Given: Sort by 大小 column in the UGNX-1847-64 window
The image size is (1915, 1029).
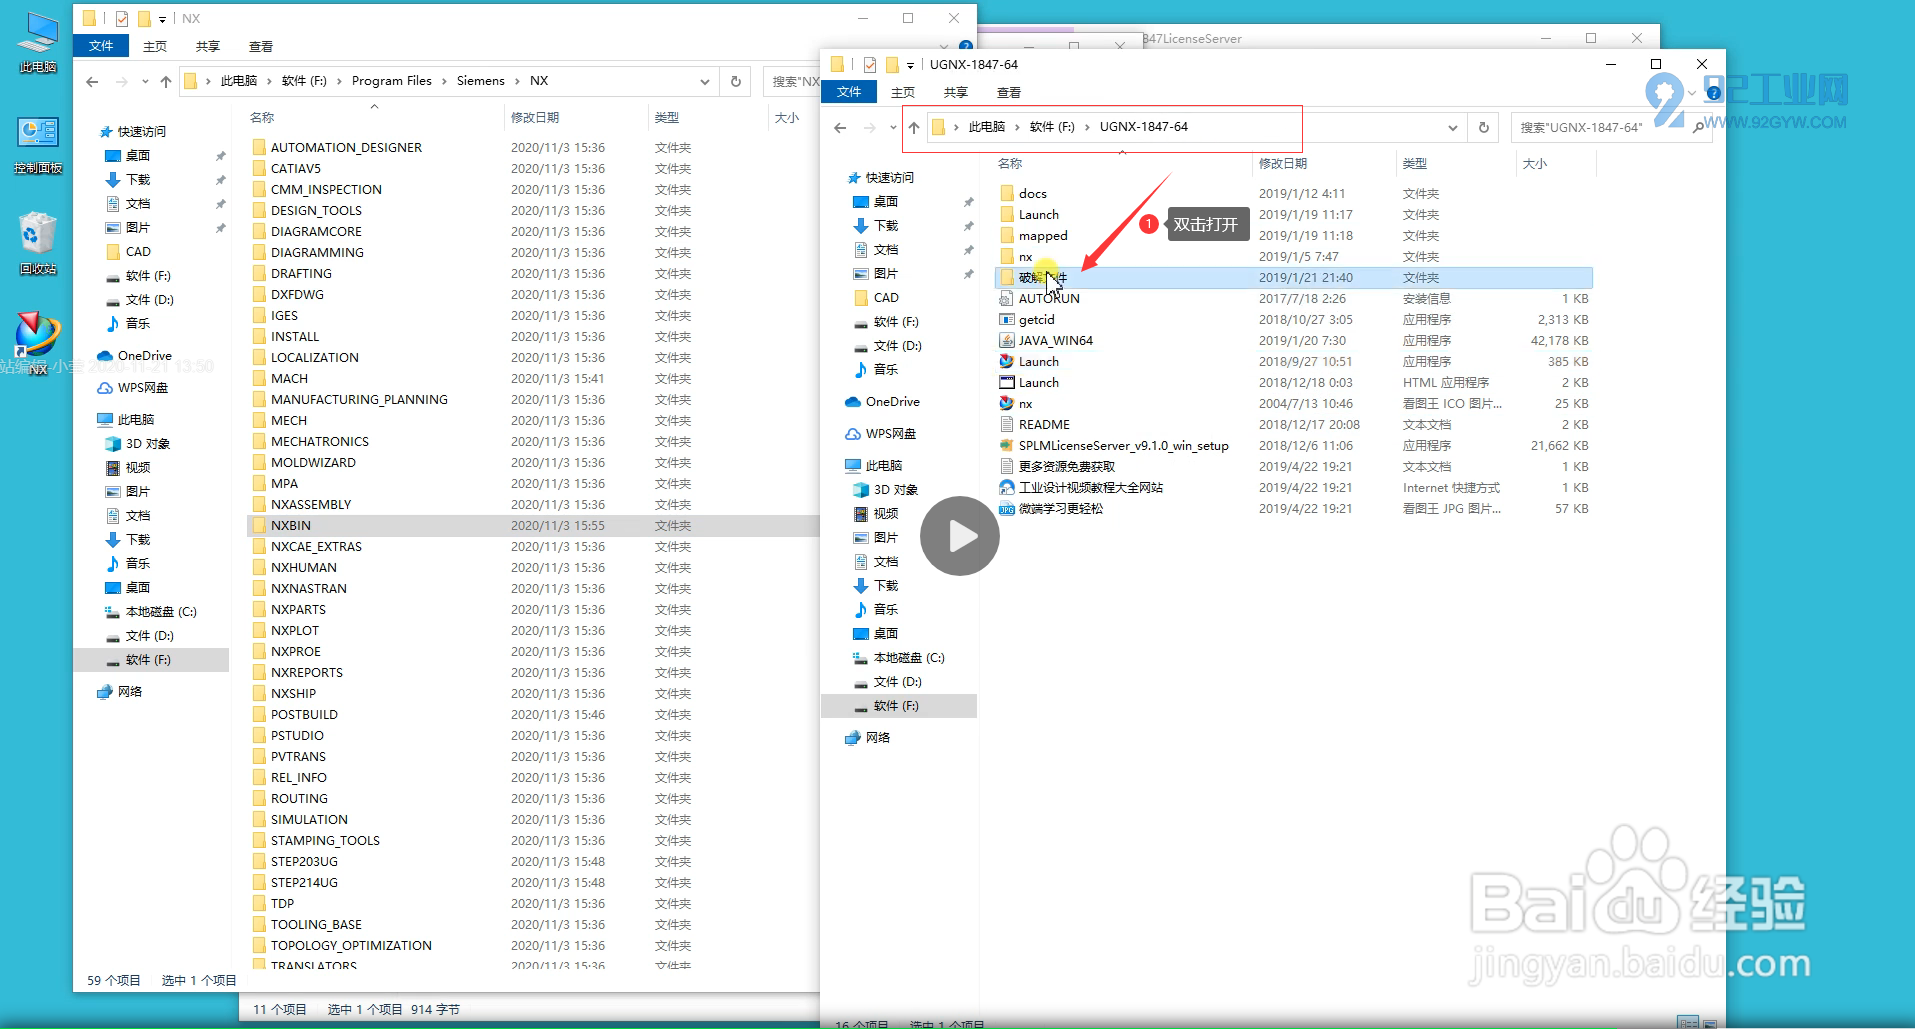Looking at the screenshot, I should click(x=1534, y=164).
